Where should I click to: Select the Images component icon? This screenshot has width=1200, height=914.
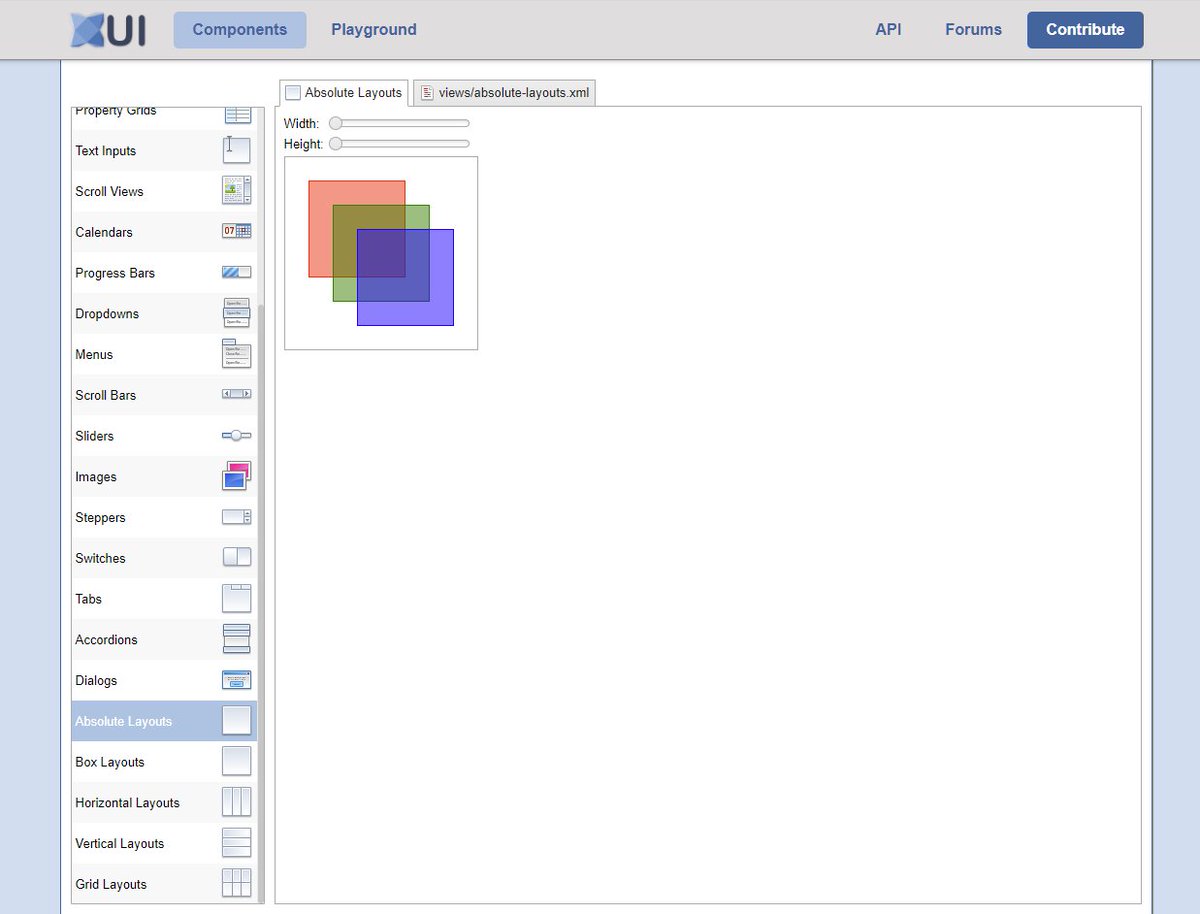point(237,475)
